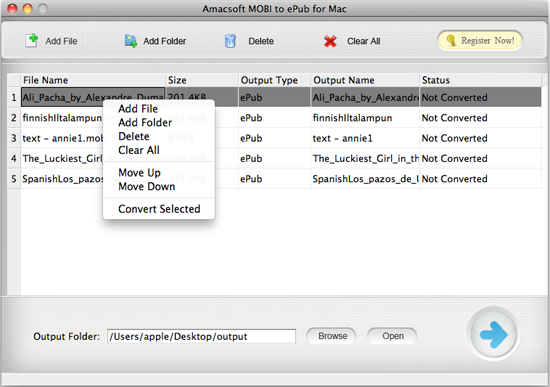Click the Output Name column header
550x387 pixels.
(x=365, y=80)
